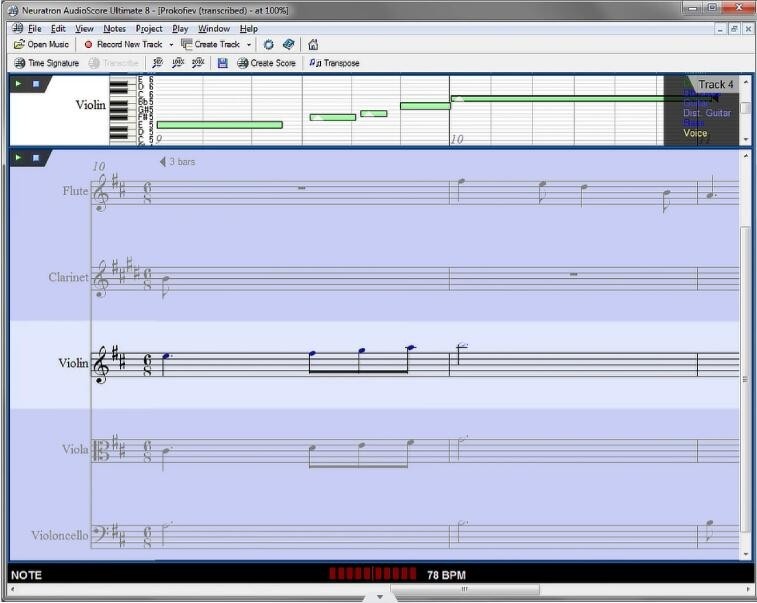Stop the Violin piano-roll track playback
Viewport: 757px width, 603px height.
point(36,84)
